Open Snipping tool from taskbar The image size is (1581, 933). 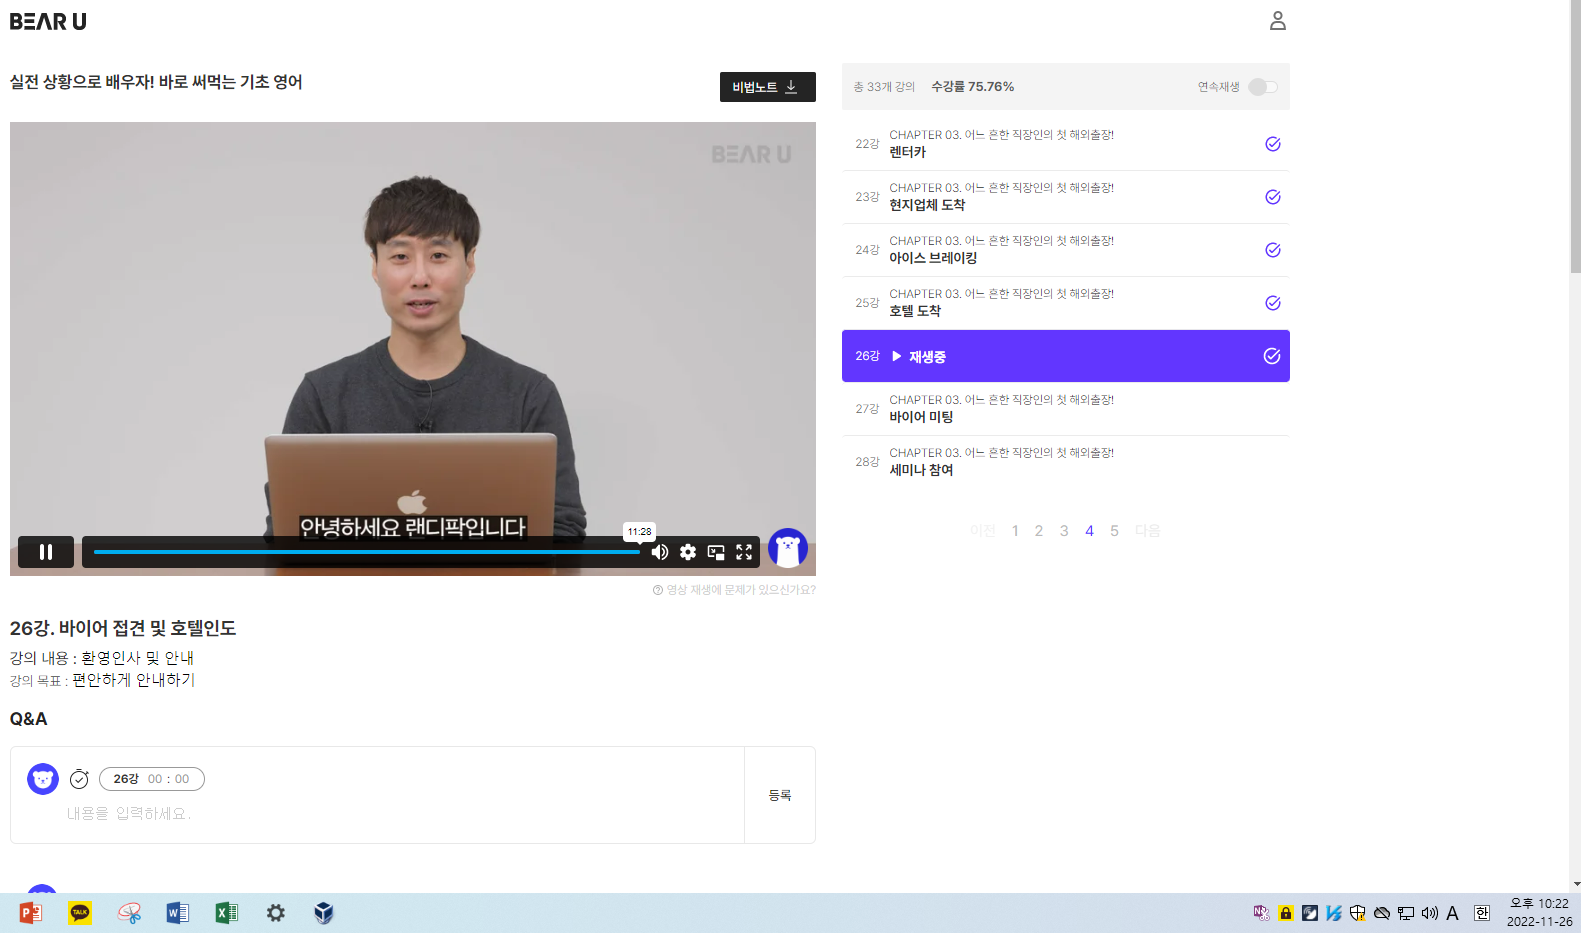(x=129, y=913)
